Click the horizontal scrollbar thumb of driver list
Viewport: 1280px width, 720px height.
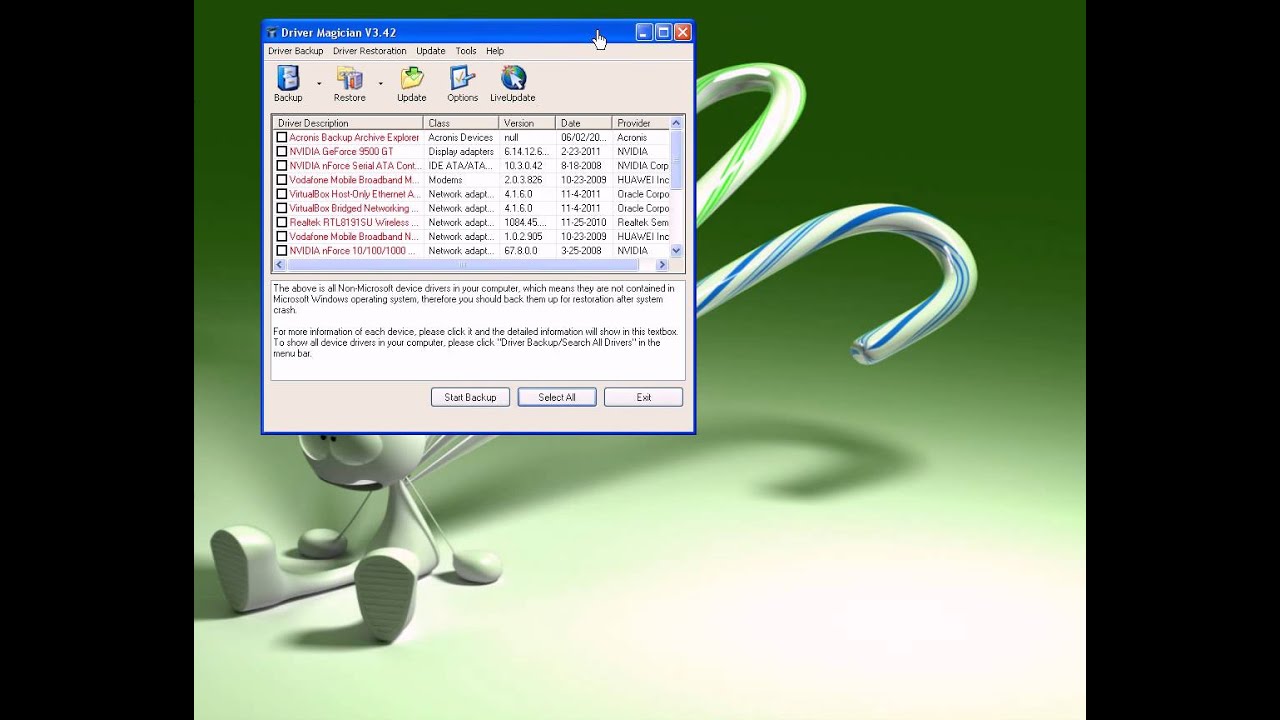[x=463, y=265]
